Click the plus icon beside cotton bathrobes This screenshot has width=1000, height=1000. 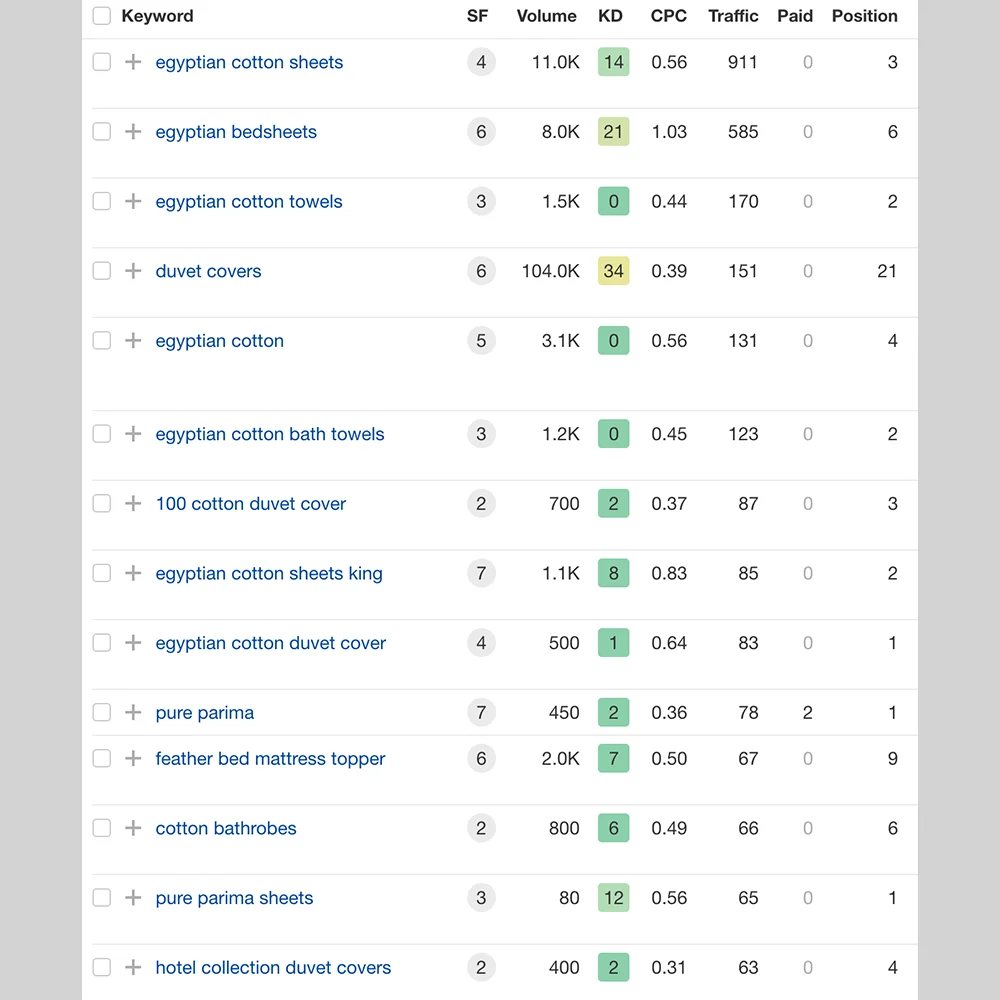(x=133, y=828)
